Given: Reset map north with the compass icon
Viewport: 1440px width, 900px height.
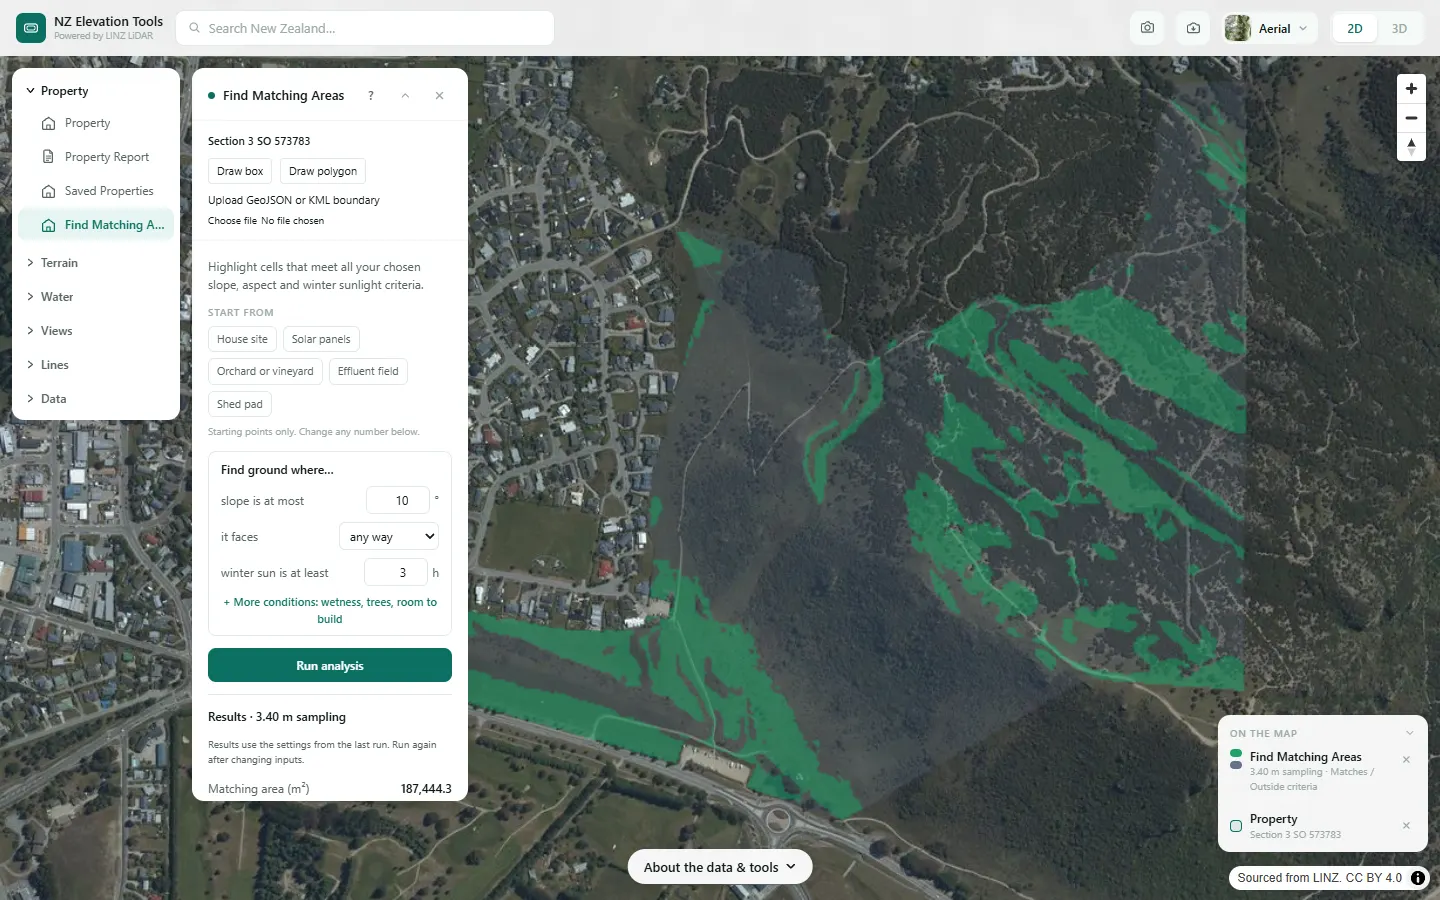Looking at the screenshot, I should click(x=1411, y=146).
